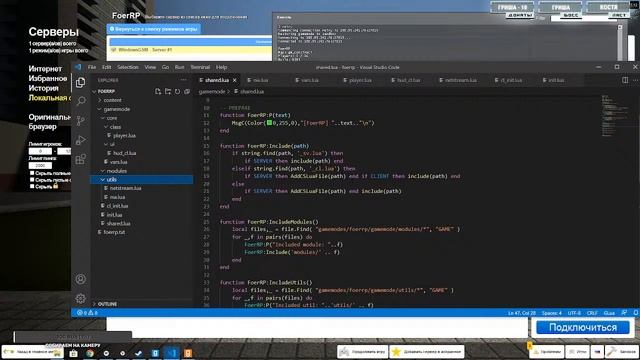Open the Run menu
The height and width of the screenshot is (360, 640).
(x=179, y=67)
